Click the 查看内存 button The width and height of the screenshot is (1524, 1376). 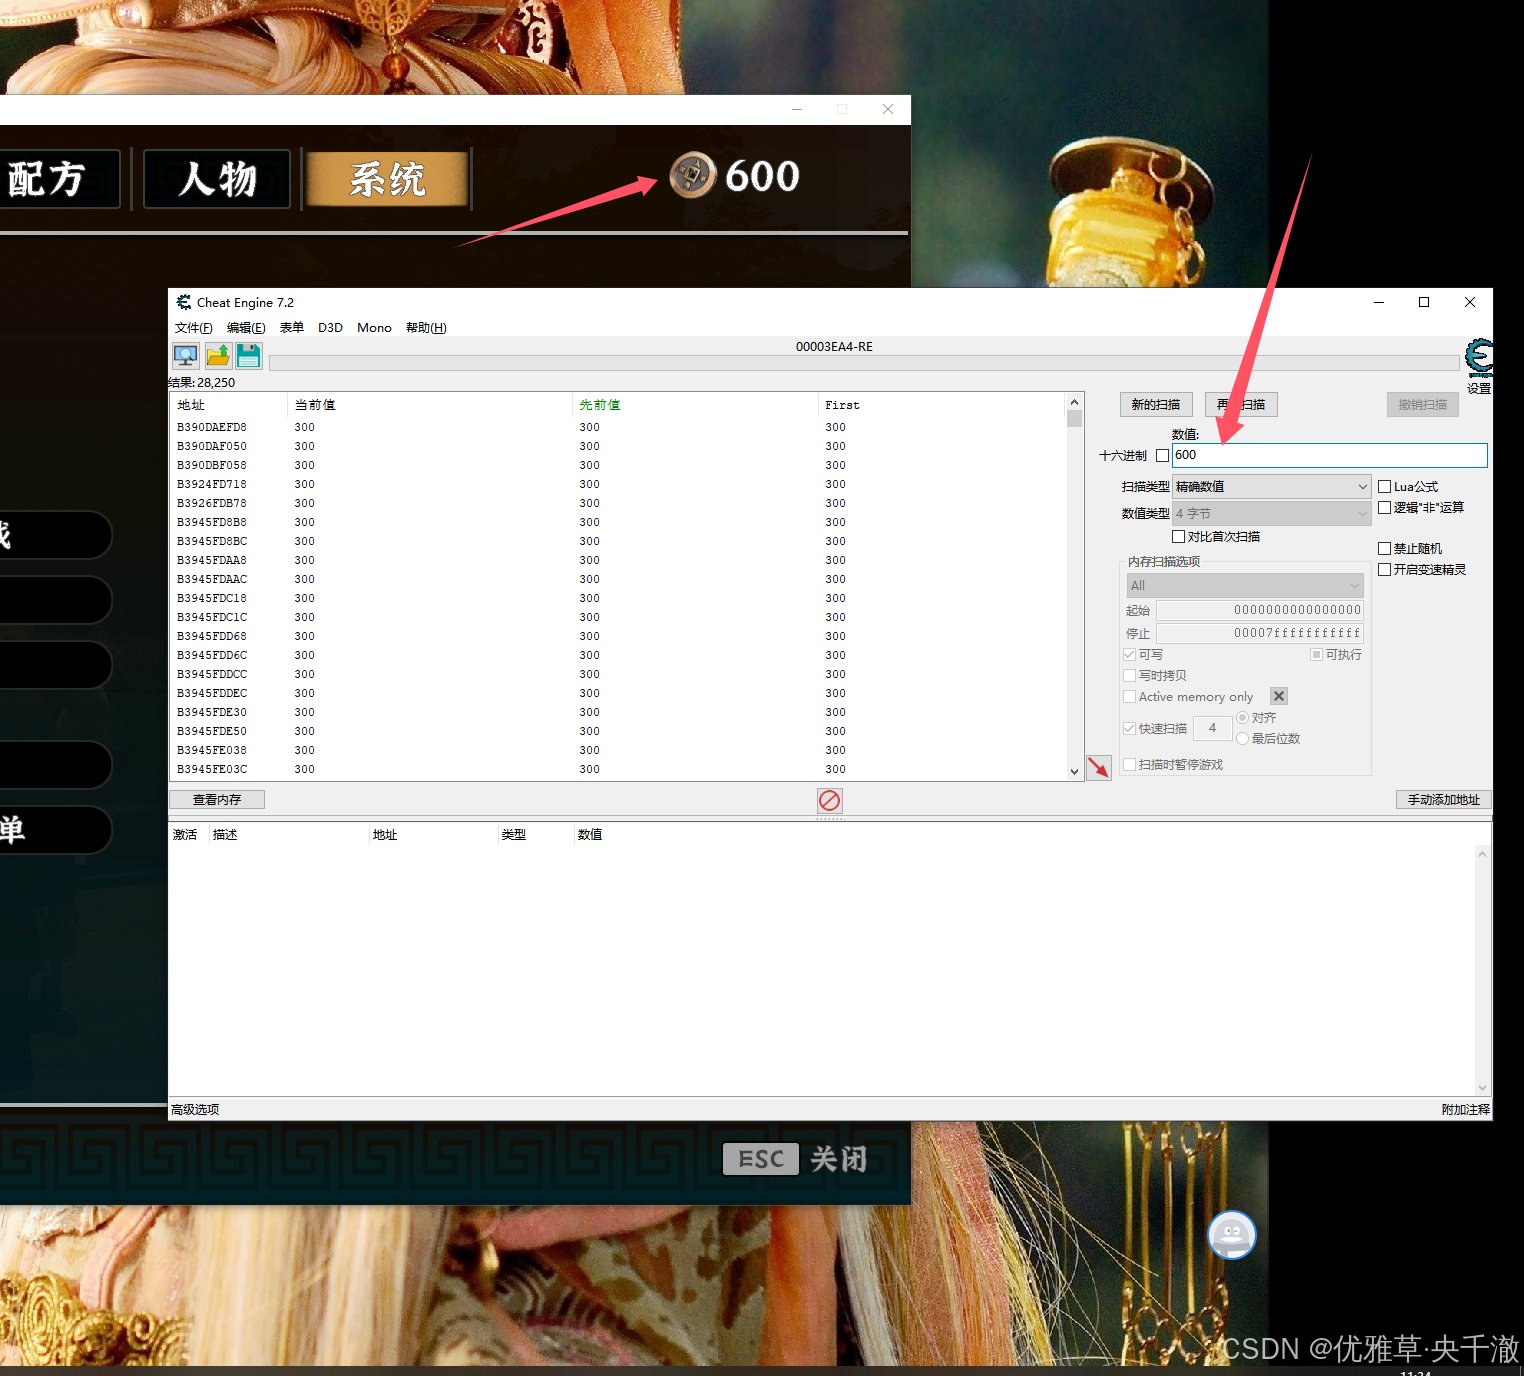click(x=217, y=800)
